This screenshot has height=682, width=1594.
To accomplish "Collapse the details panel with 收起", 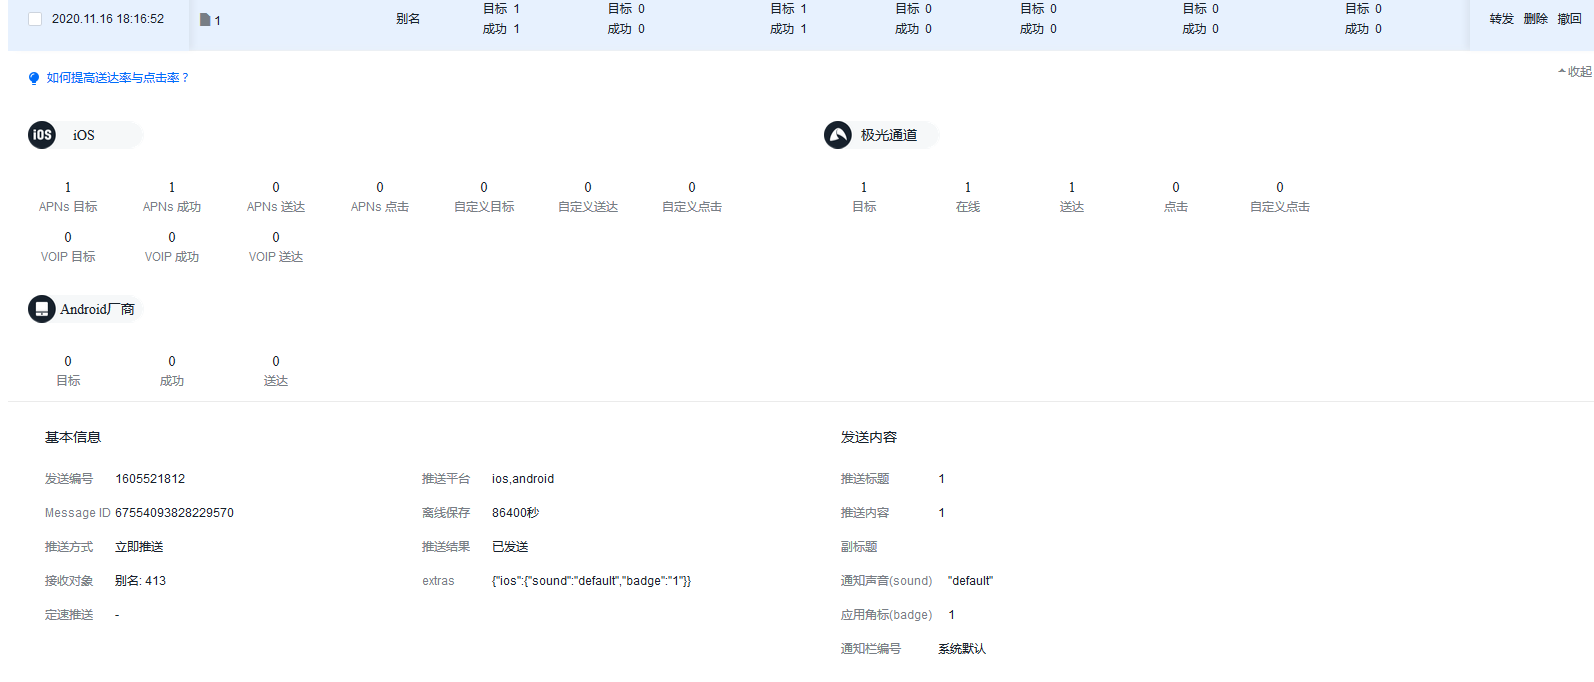I will (1576, 72).
